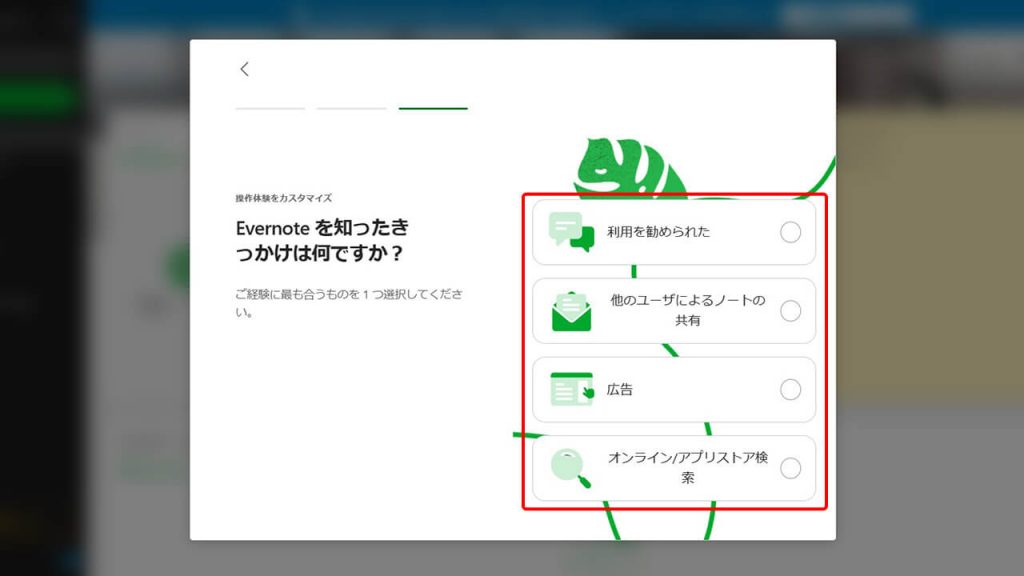Screen dimensions: 1024x576
Task: Select the オンライン/アプリストア検索 radio button
Action: pyautogui.click(x=790, y=468)
